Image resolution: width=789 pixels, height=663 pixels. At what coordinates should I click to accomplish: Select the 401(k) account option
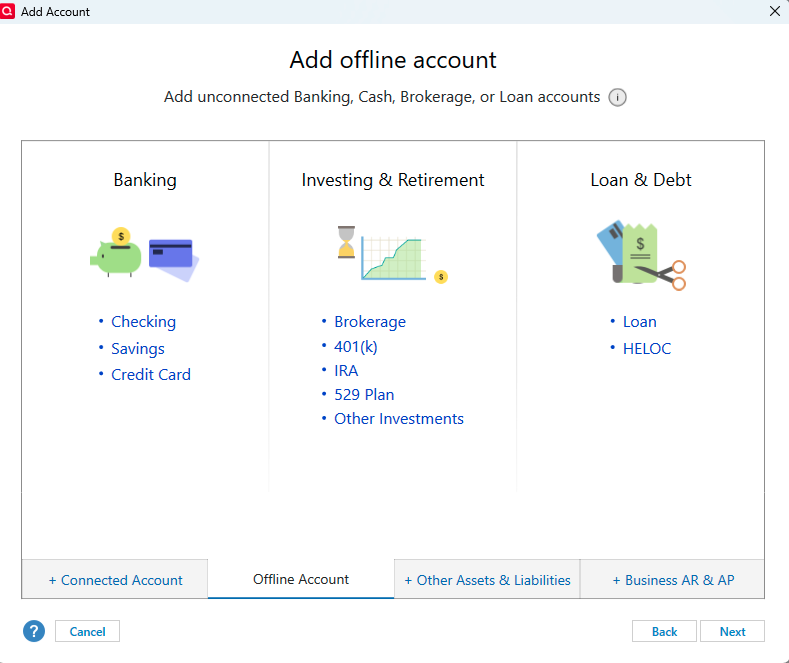(x=356, y=347)
